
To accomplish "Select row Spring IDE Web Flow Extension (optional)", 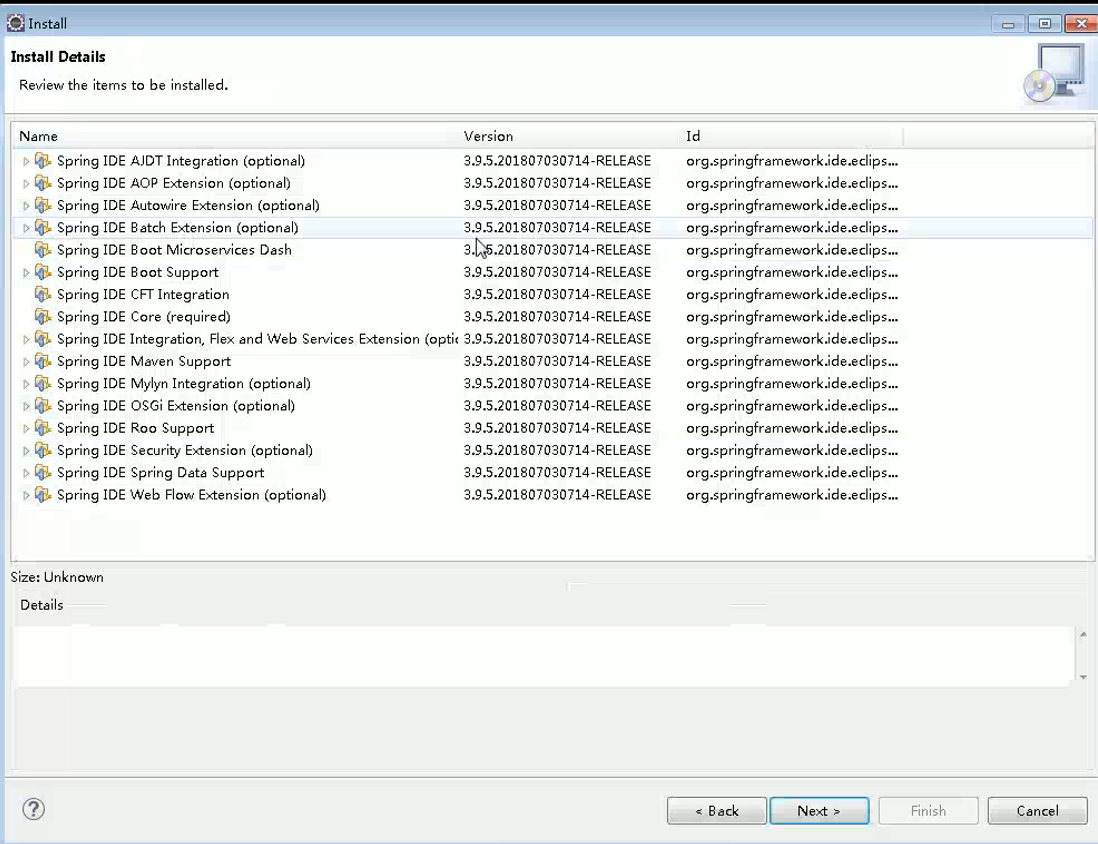I will coord(552,495).
